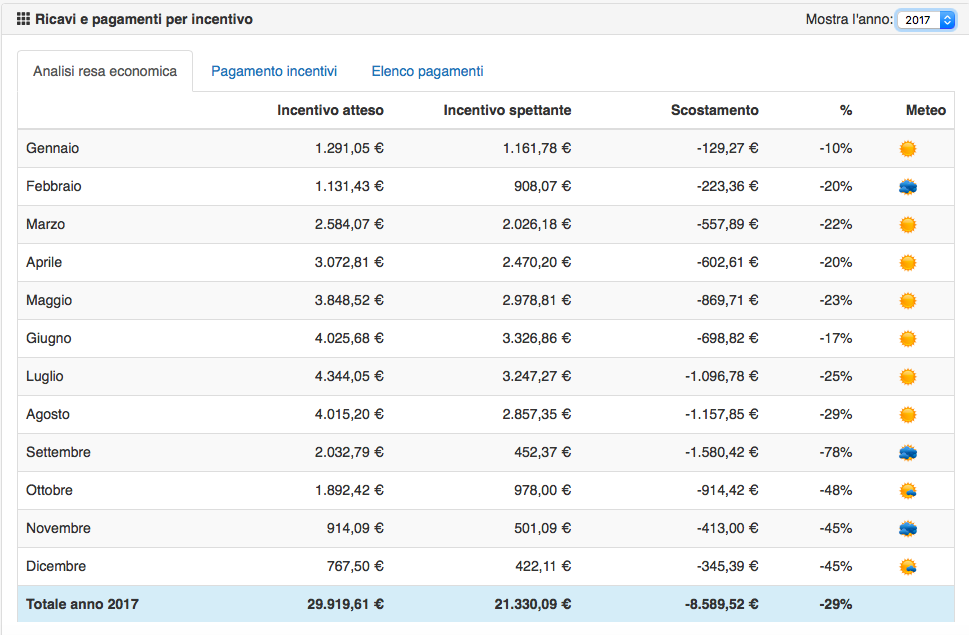Screen dimensions: 969x635
Task: Click the sun icon in the Marzo row
Action: click(x=907, y=225)
